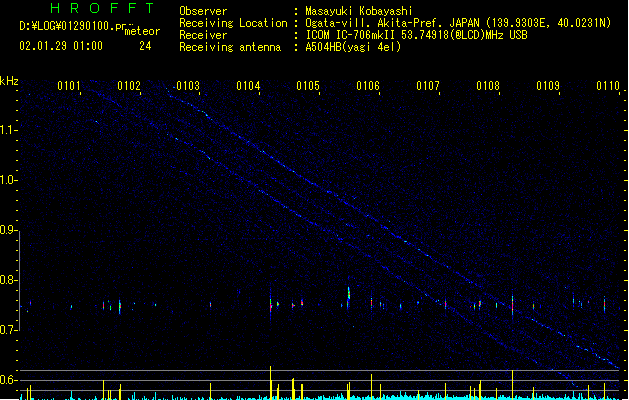629x400 pixels.
Task: Click the 1.0 kHz axis label
Action: pyautogui.click(x=8, y=180)
